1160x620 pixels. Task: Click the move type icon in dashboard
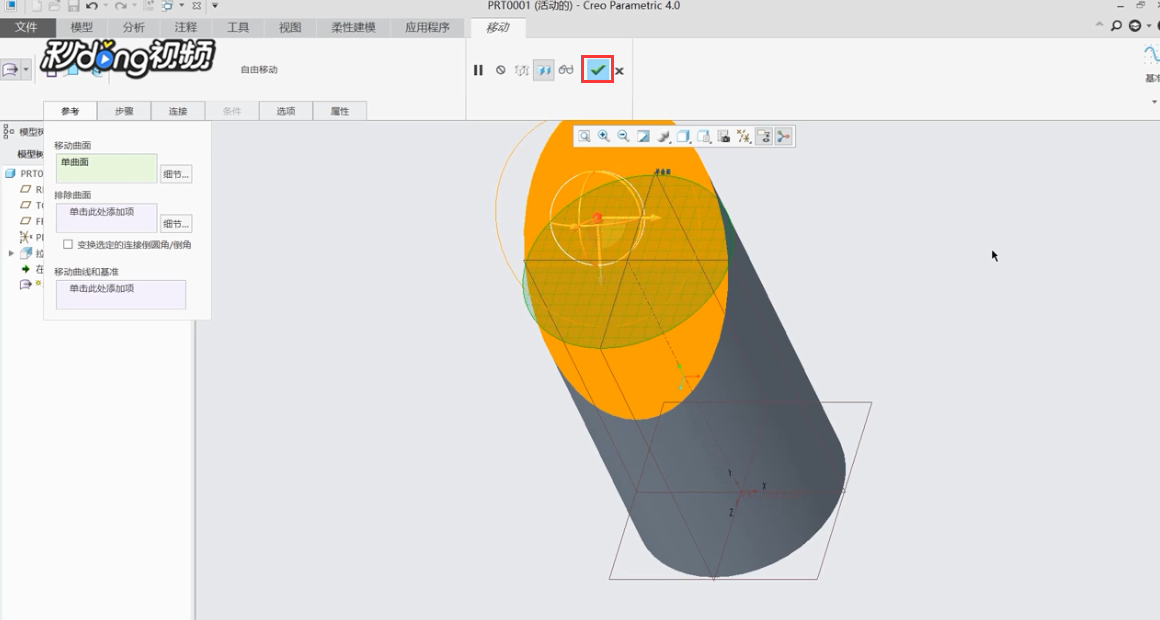pyautogui.click(x=10, y=70)
